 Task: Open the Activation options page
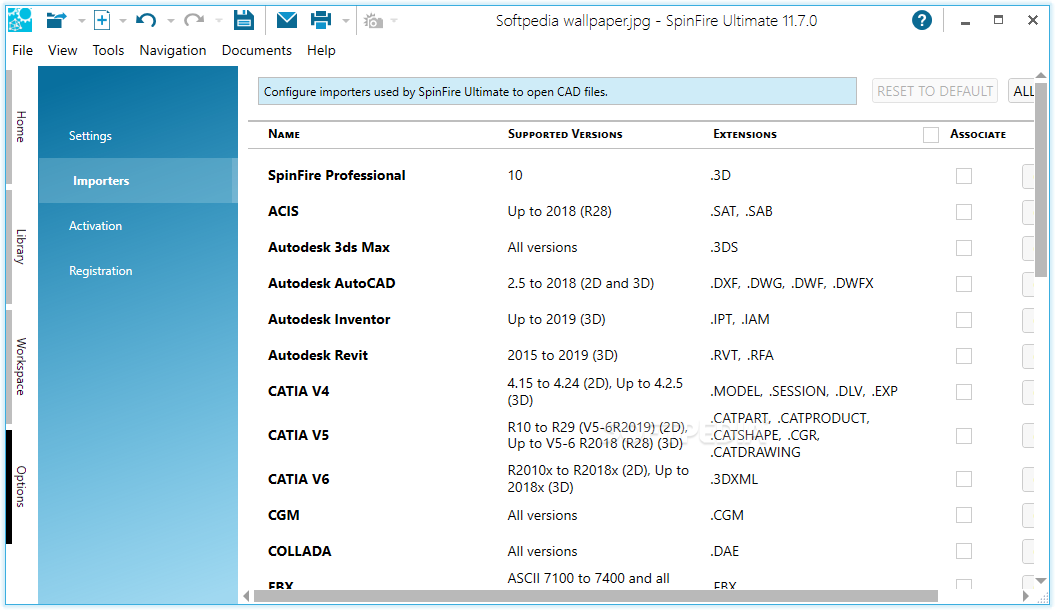138,226
